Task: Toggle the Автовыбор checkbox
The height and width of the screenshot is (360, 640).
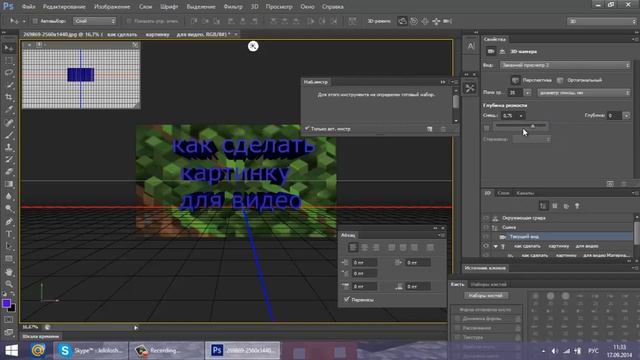Action: (35, 21)
